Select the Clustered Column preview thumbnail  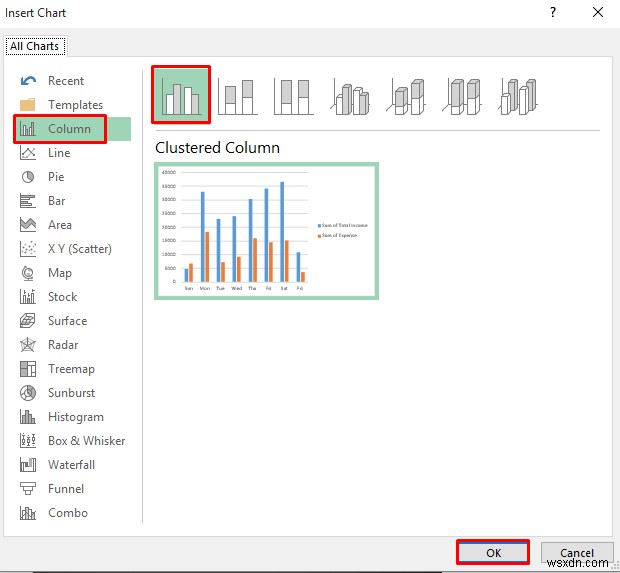click(266, 231)
